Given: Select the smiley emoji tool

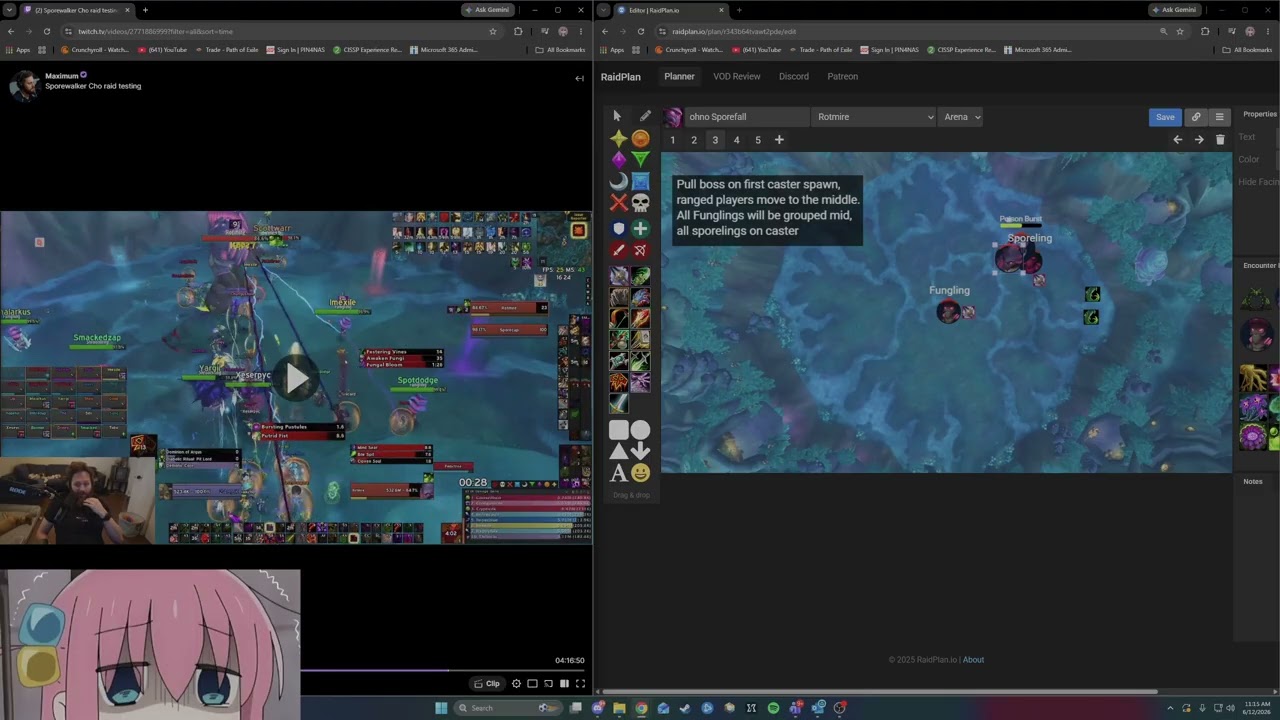Looking at the screenshot, I should tap(641, 473).
